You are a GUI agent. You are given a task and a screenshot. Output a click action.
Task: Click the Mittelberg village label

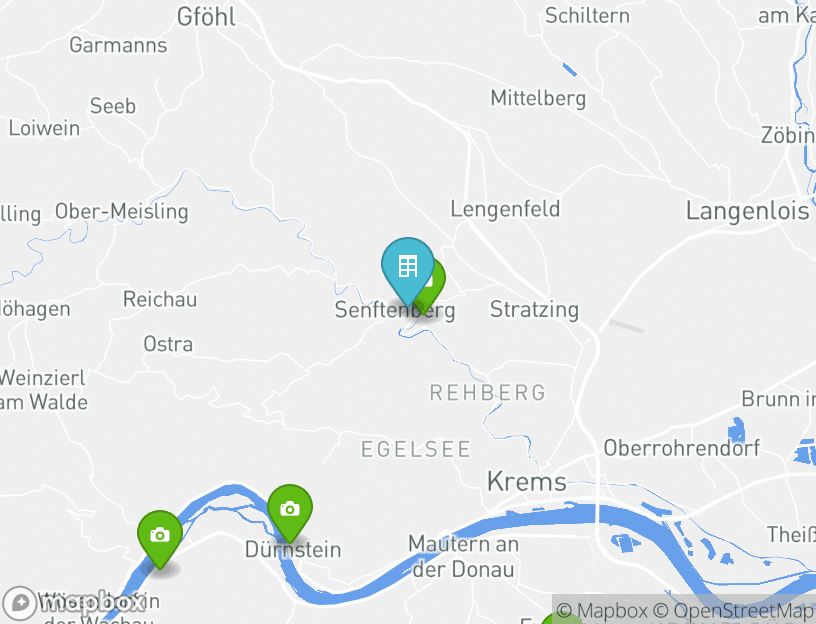click(x=539, y=98)
